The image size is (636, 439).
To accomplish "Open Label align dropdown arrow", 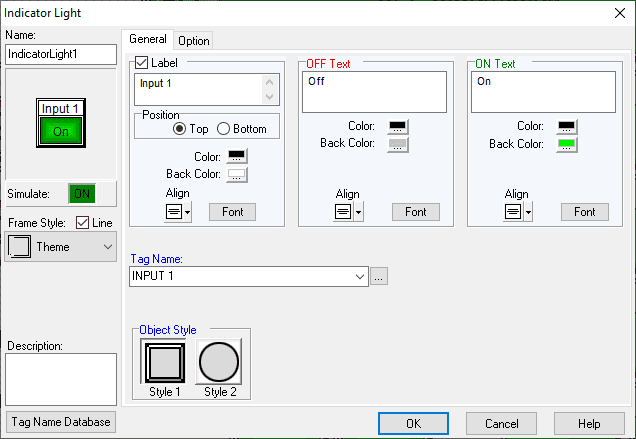I will (x=187, y=212).
